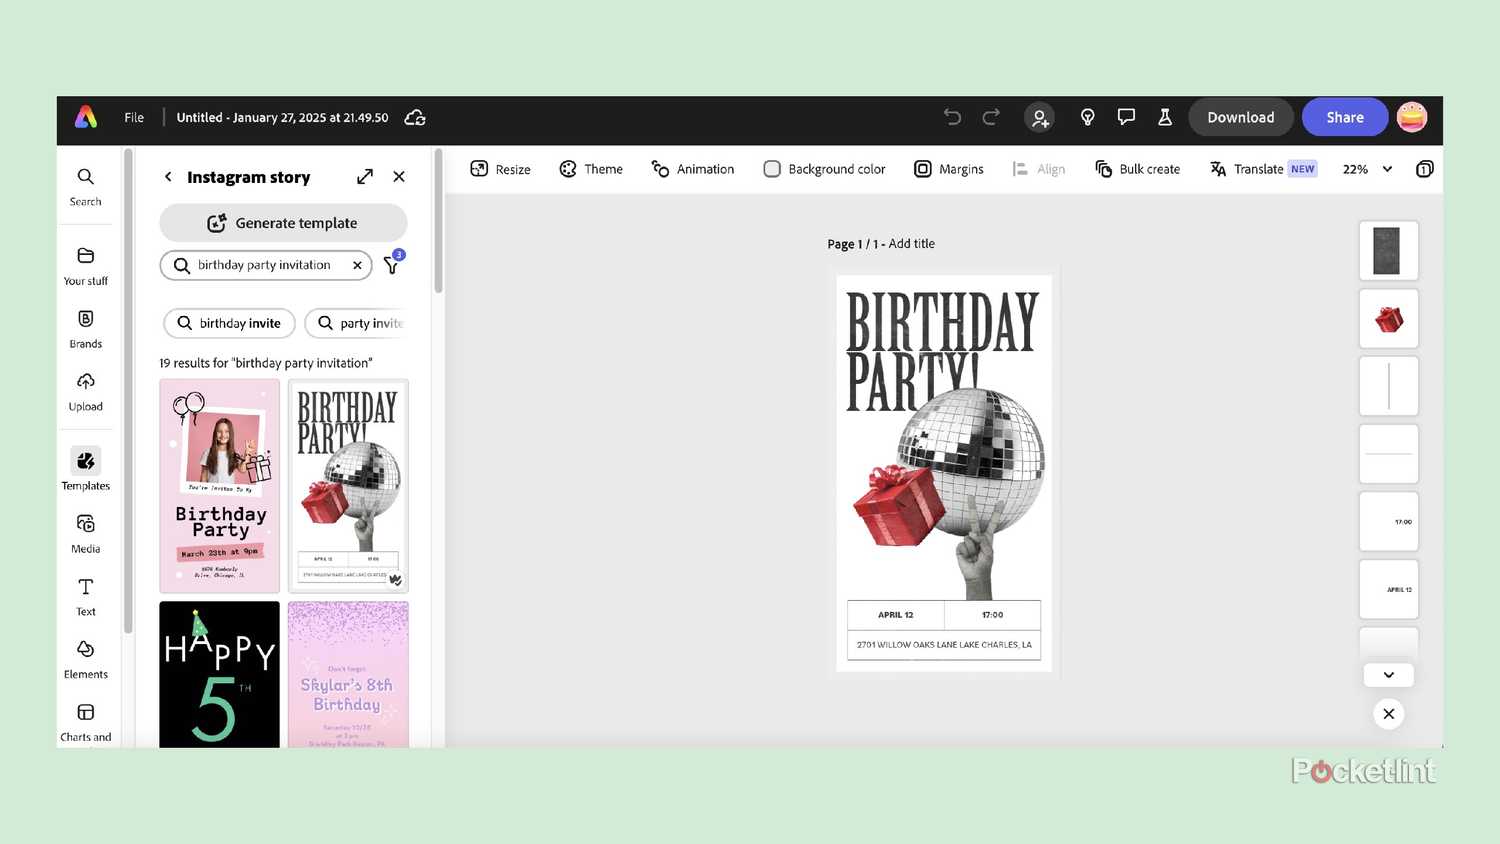Open the Upload panel
The width and height of the screenshot is (1500, 844).
coord(85,390)
